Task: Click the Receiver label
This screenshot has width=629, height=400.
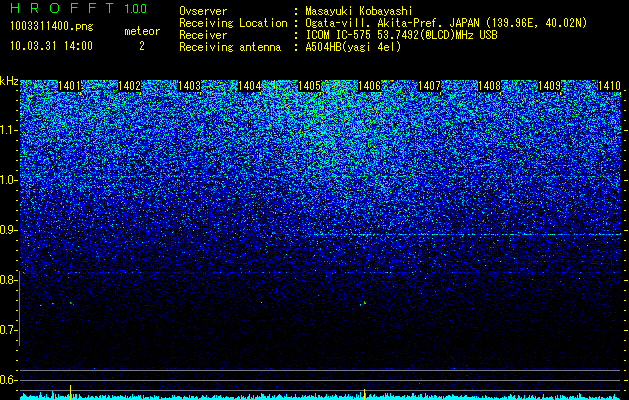Action: [203, 35]
